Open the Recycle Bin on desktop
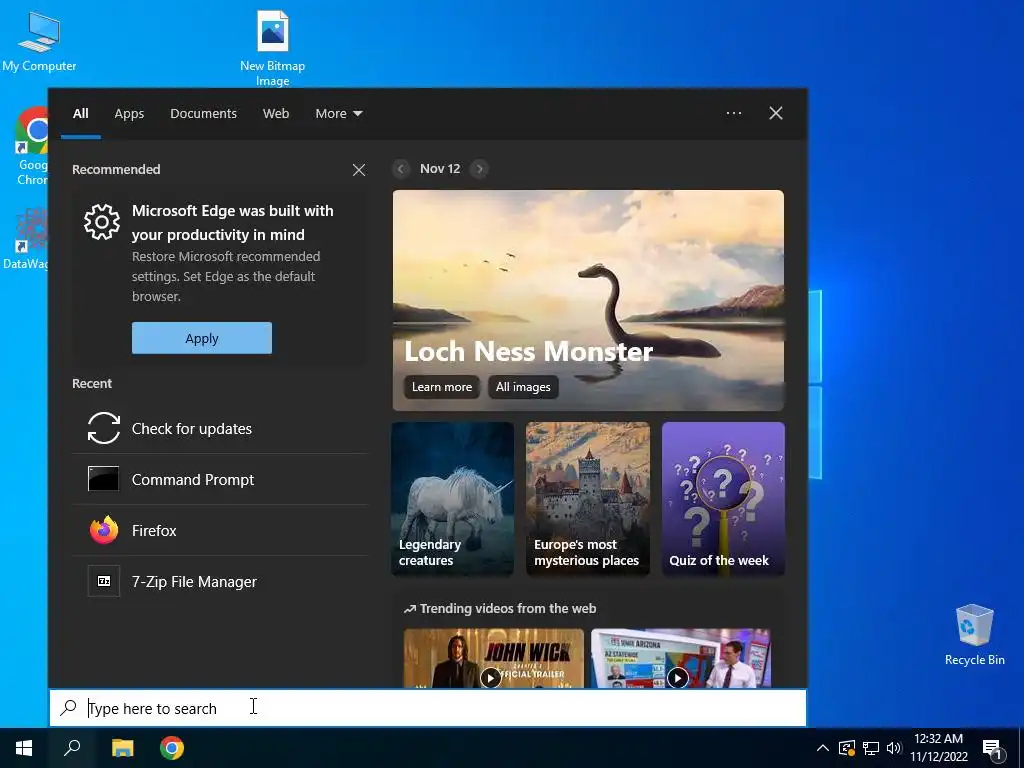The height and width of the screenshot is (768, 1024). coord(974,633)
